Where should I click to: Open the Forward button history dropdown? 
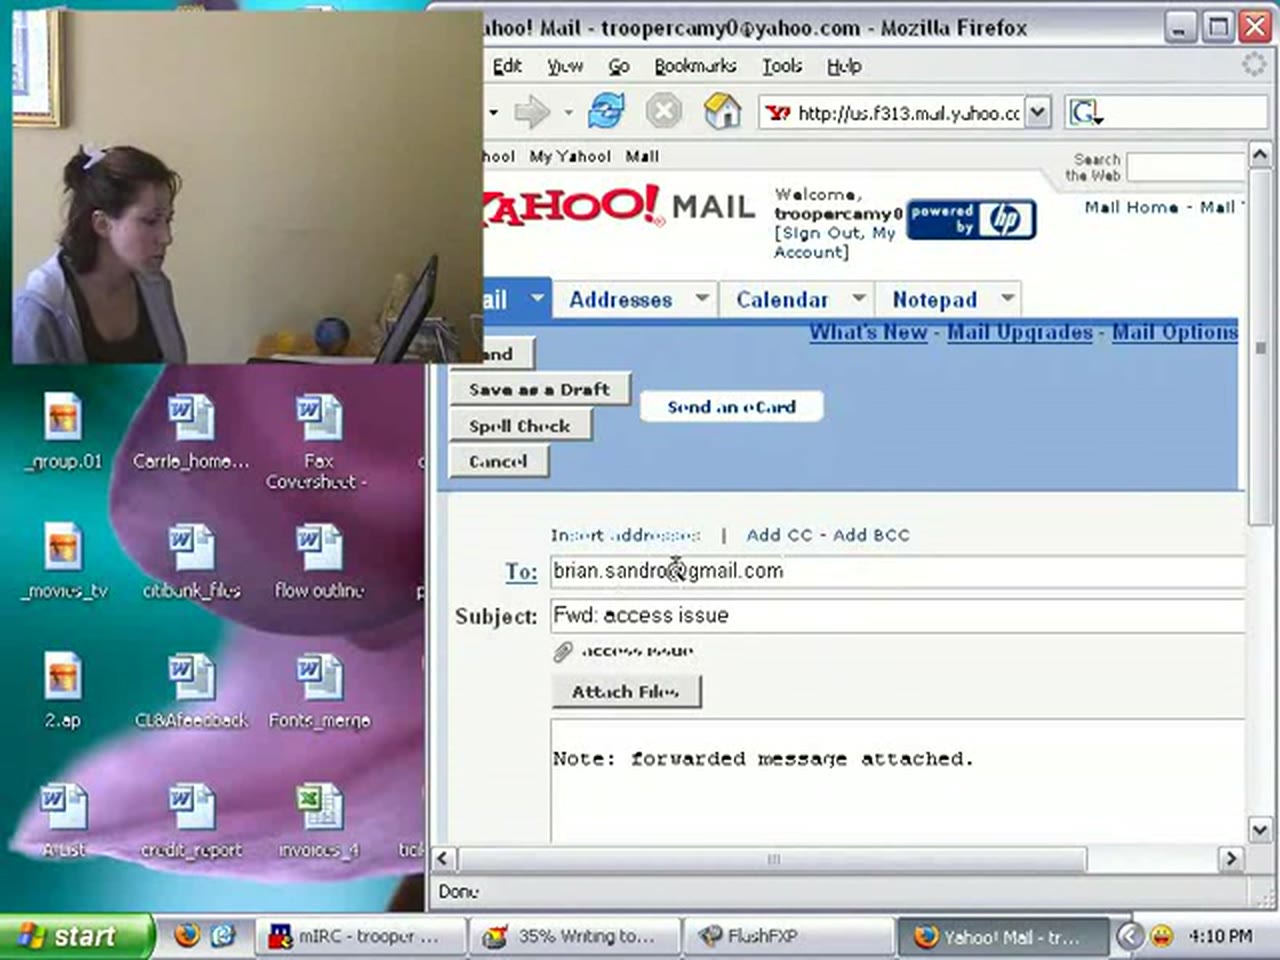[568, 112]
